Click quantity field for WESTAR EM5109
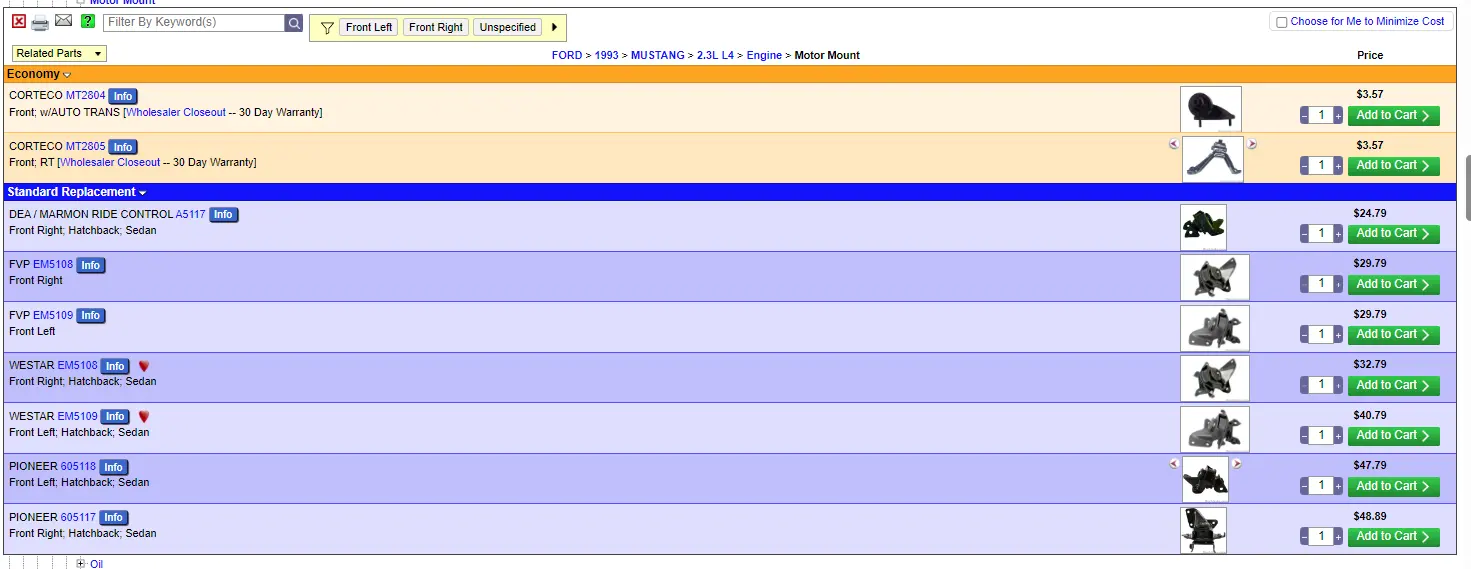 1321,435
